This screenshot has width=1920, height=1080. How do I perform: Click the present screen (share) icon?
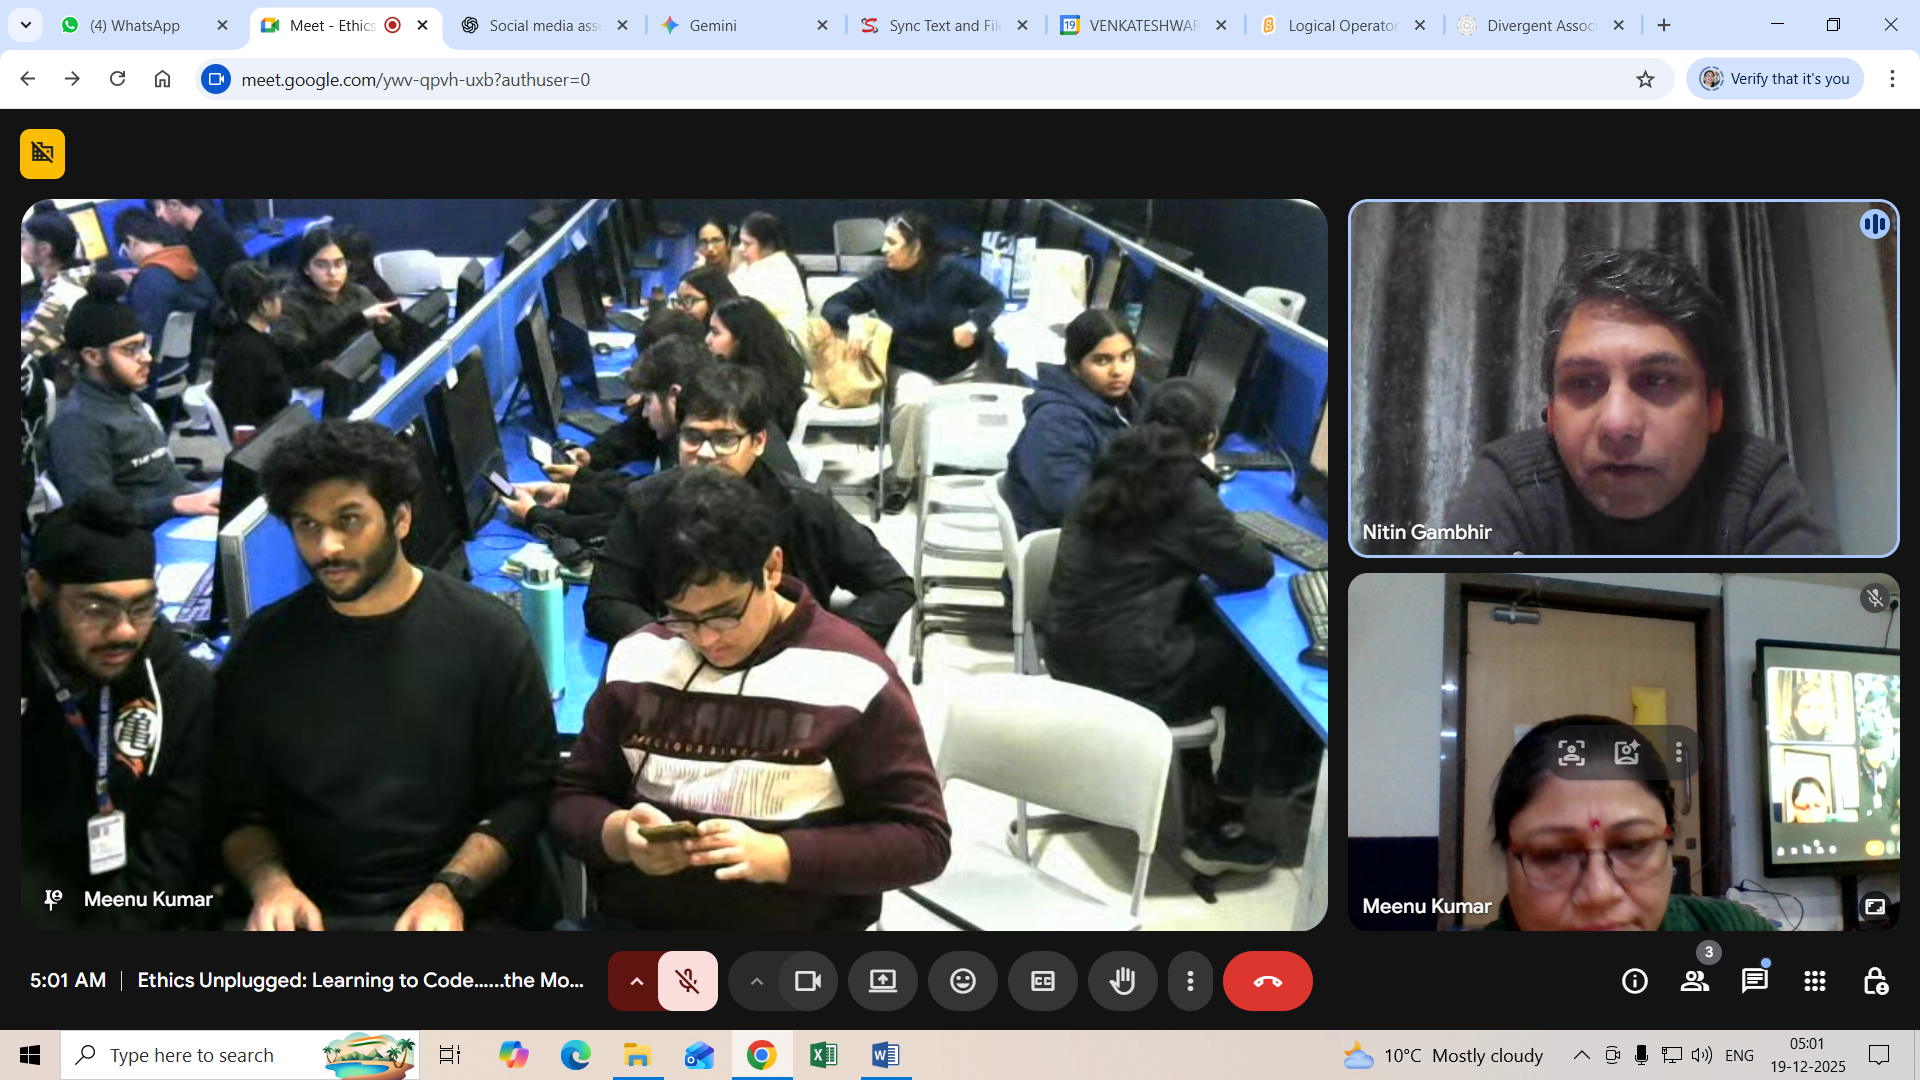[882, 981]
